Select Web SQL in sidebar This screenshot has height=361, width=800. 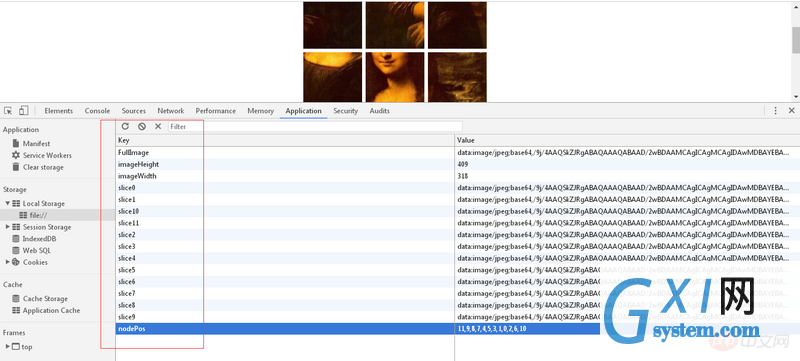37,250
